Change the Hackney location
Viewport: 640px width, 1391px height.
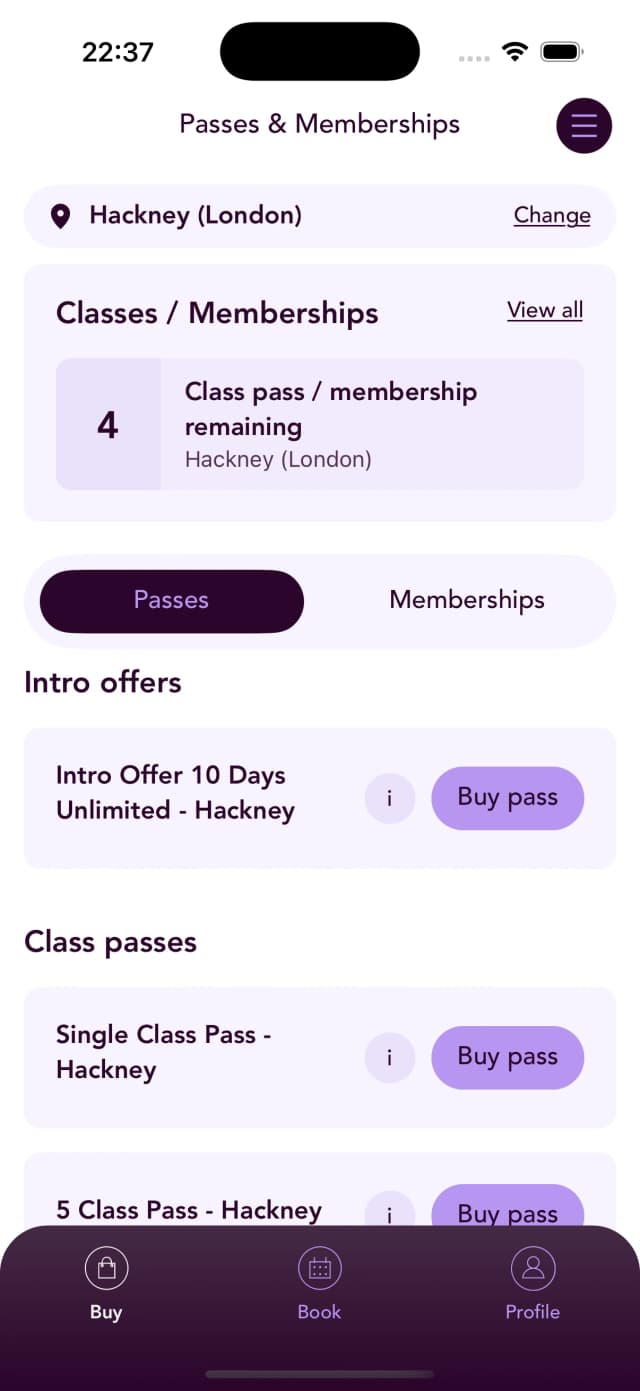[552, 215]
